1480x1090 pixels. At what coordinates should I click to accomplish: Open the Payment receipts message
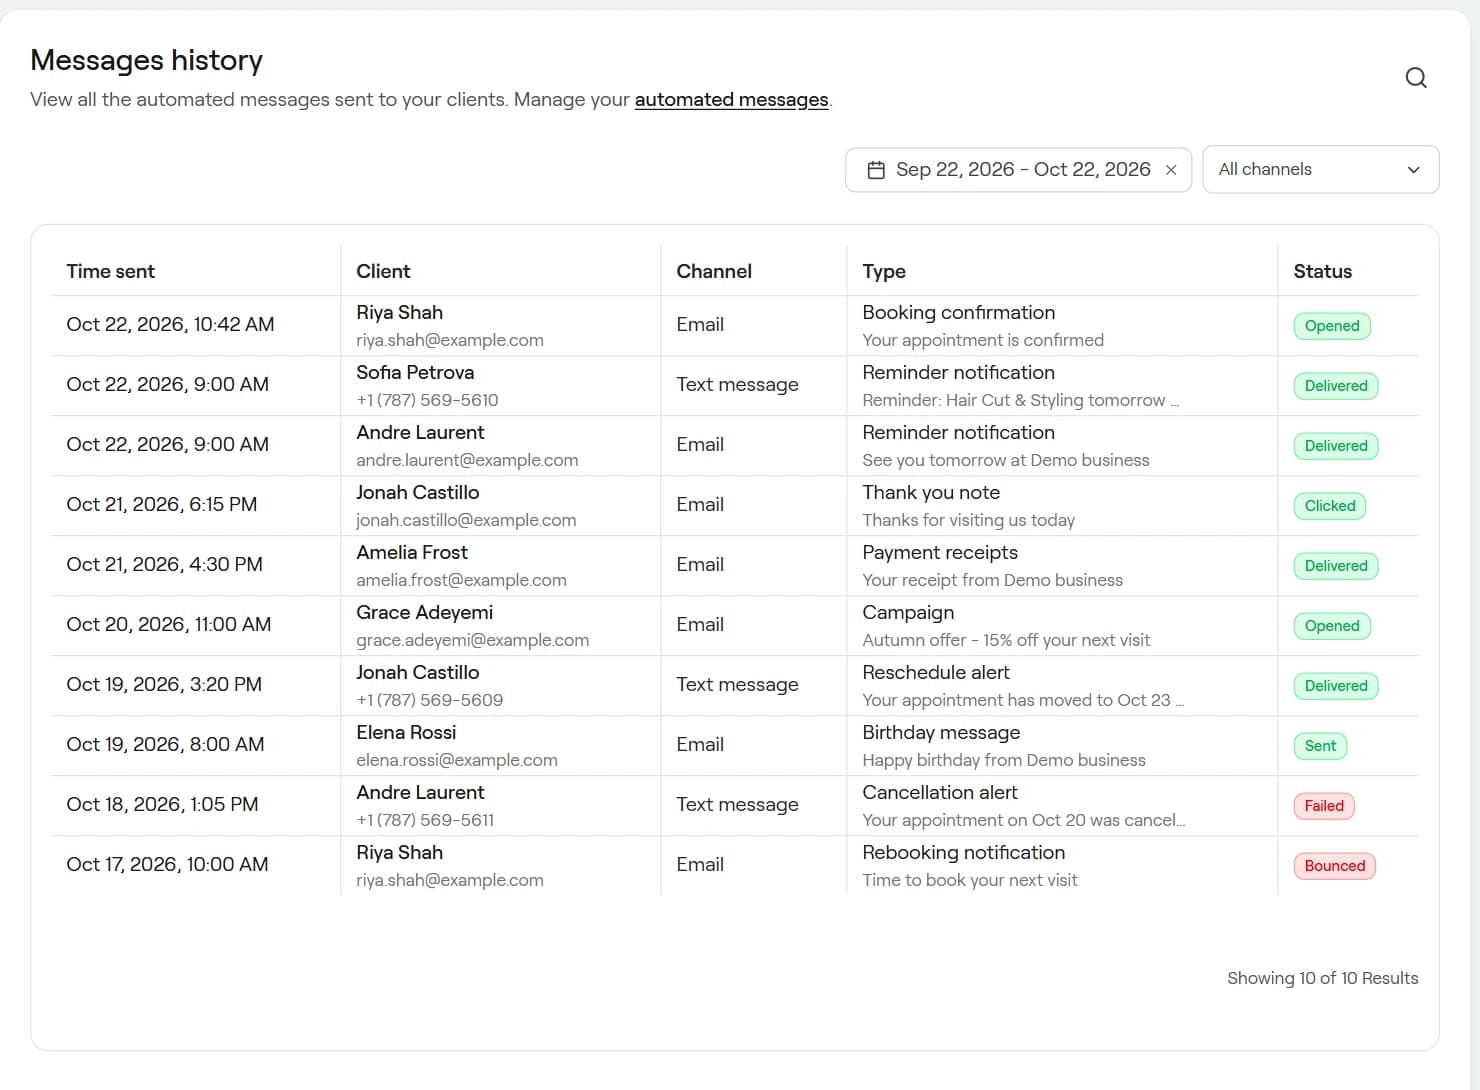940,552
